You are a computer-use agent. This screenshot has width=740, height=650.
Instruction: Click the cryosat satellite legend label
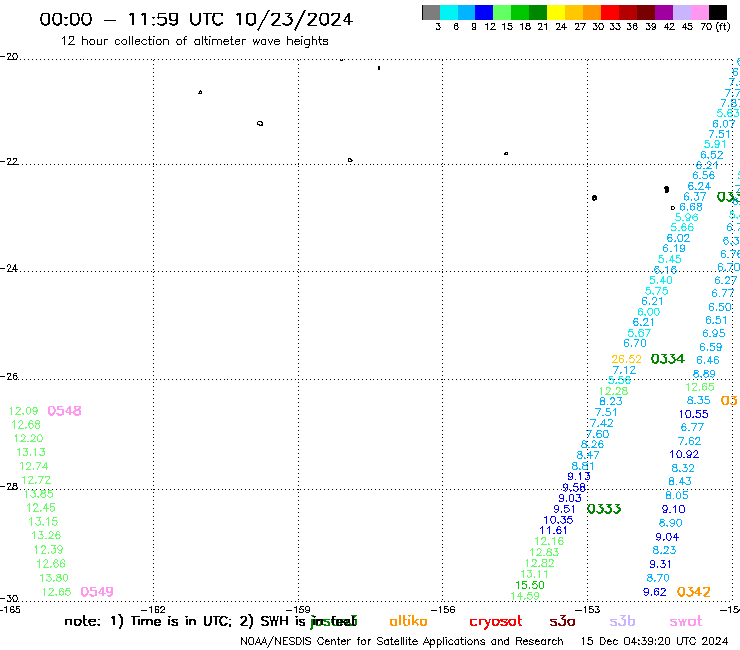tap(496, 622)
